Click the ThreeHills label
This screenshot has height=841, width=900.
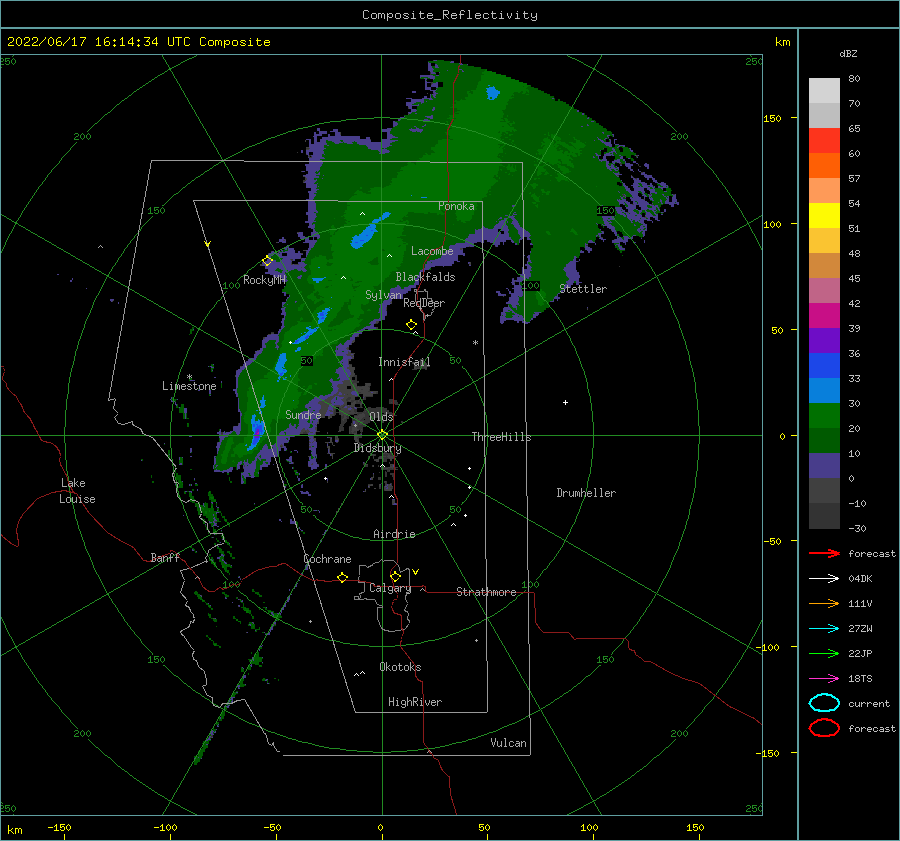click(x=502, y=437)
